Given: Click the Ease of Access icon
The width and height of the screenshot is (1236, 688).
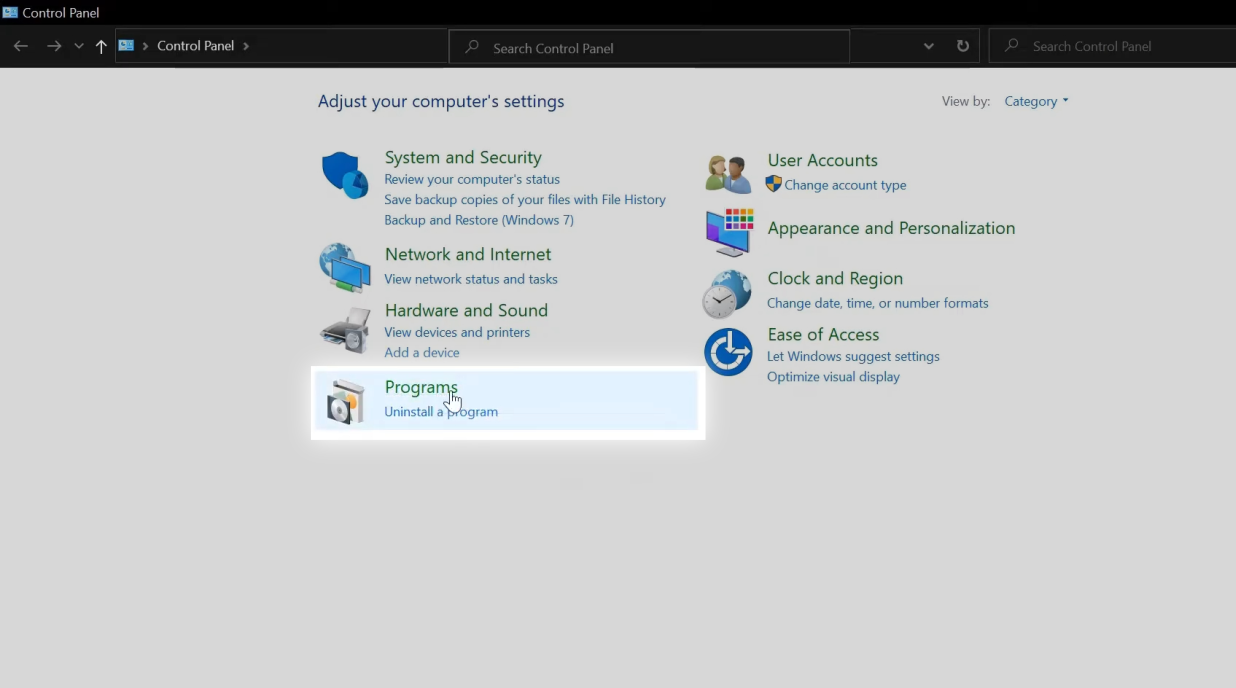Looking at the screenshot, I should tap(727, 351).
